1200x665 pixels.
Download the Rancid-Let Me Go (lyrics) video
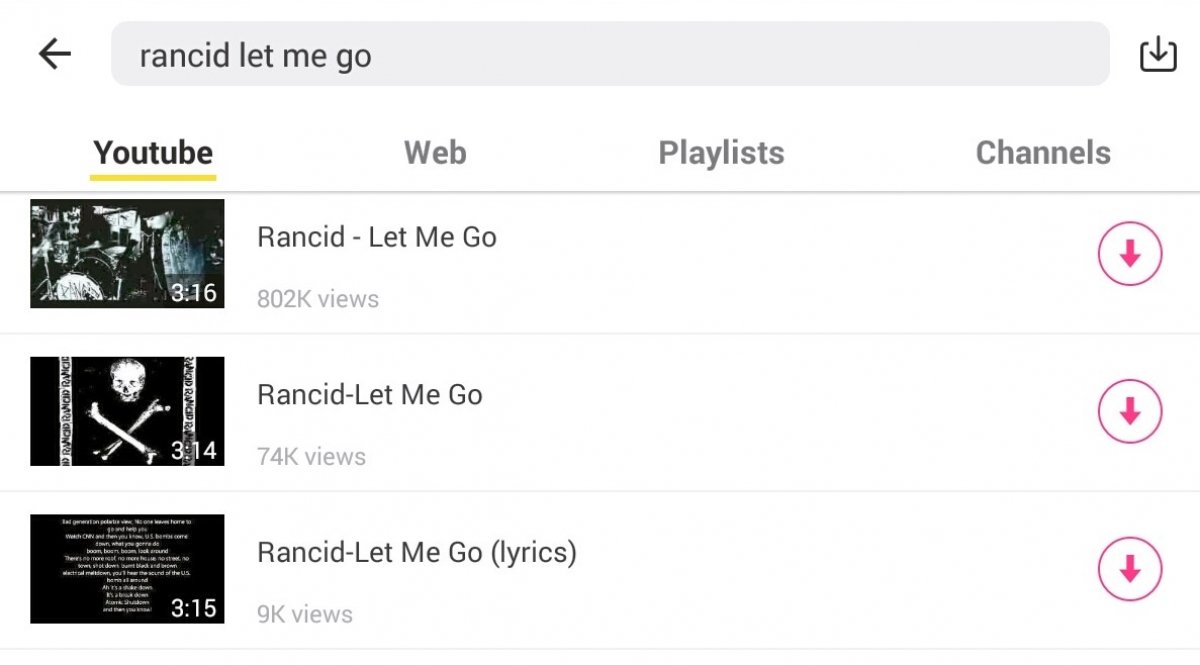pyautogui.click(x=1130, y=569)
